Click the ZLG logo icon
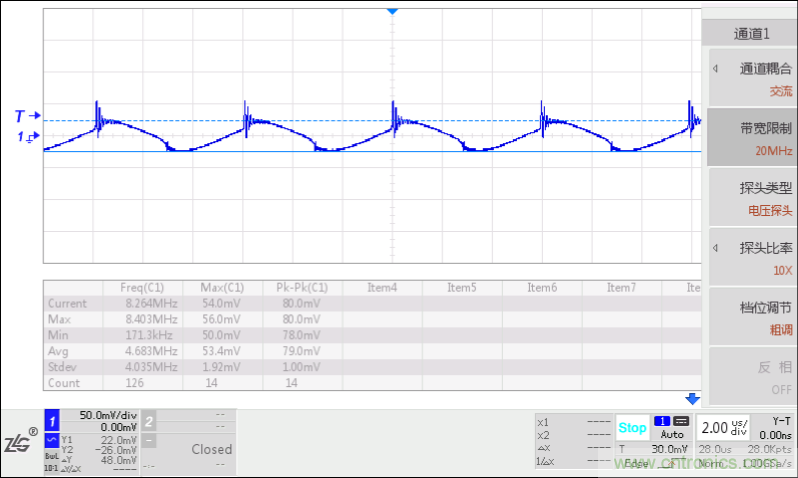798x478 pixels. pyautogui.click(x=20, y=443)
